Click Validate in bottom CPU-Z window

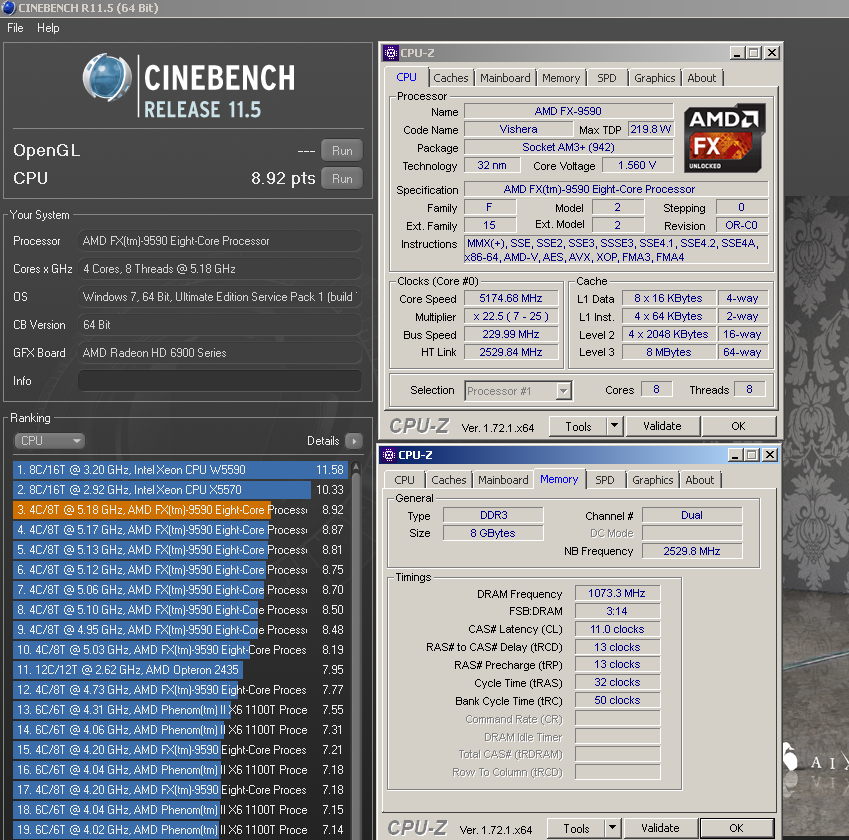coord(660,828)
